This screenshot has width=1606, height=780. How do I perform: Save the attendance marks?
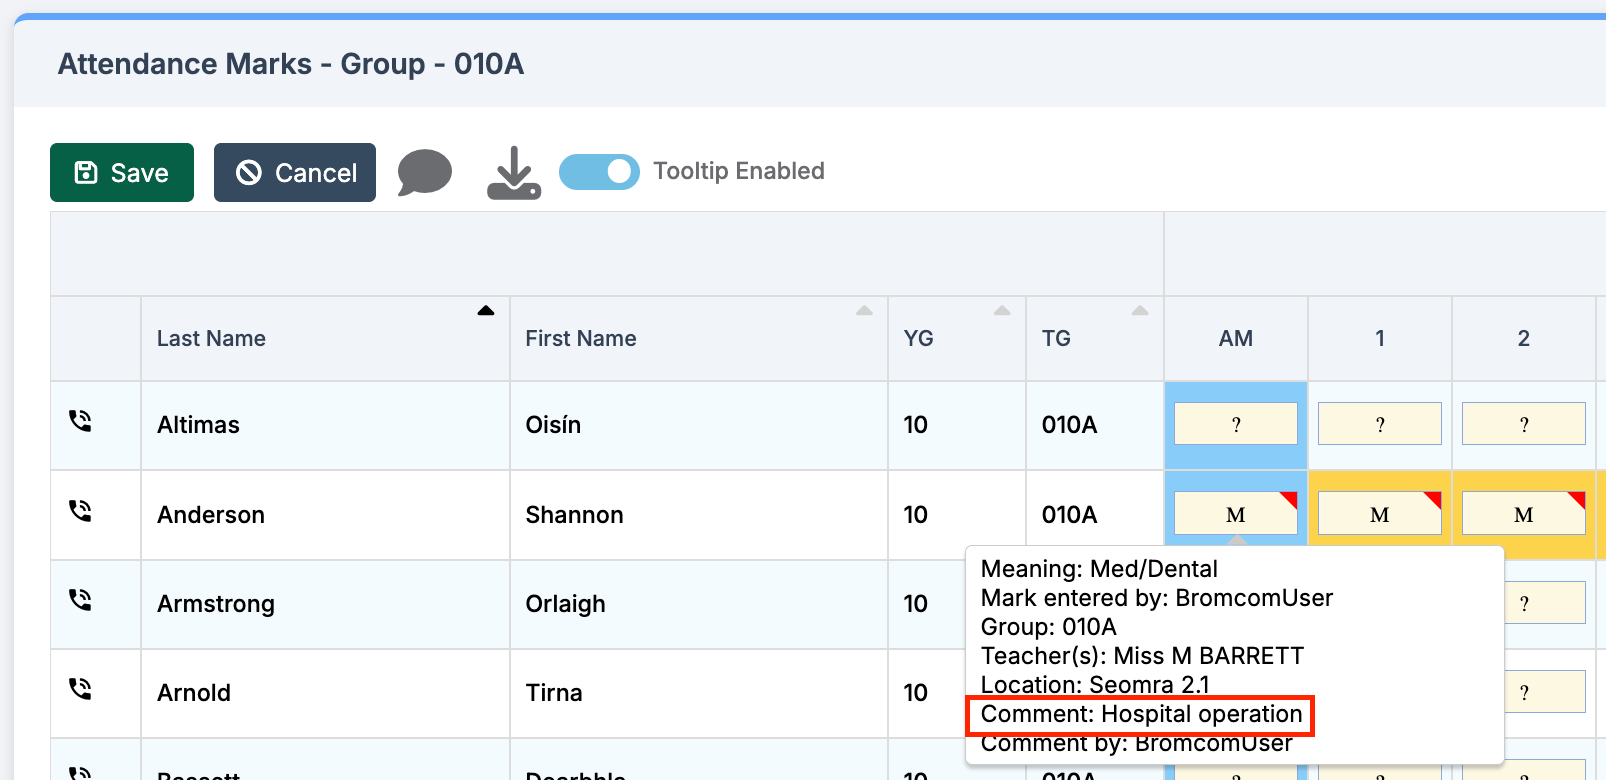point(122,173)
